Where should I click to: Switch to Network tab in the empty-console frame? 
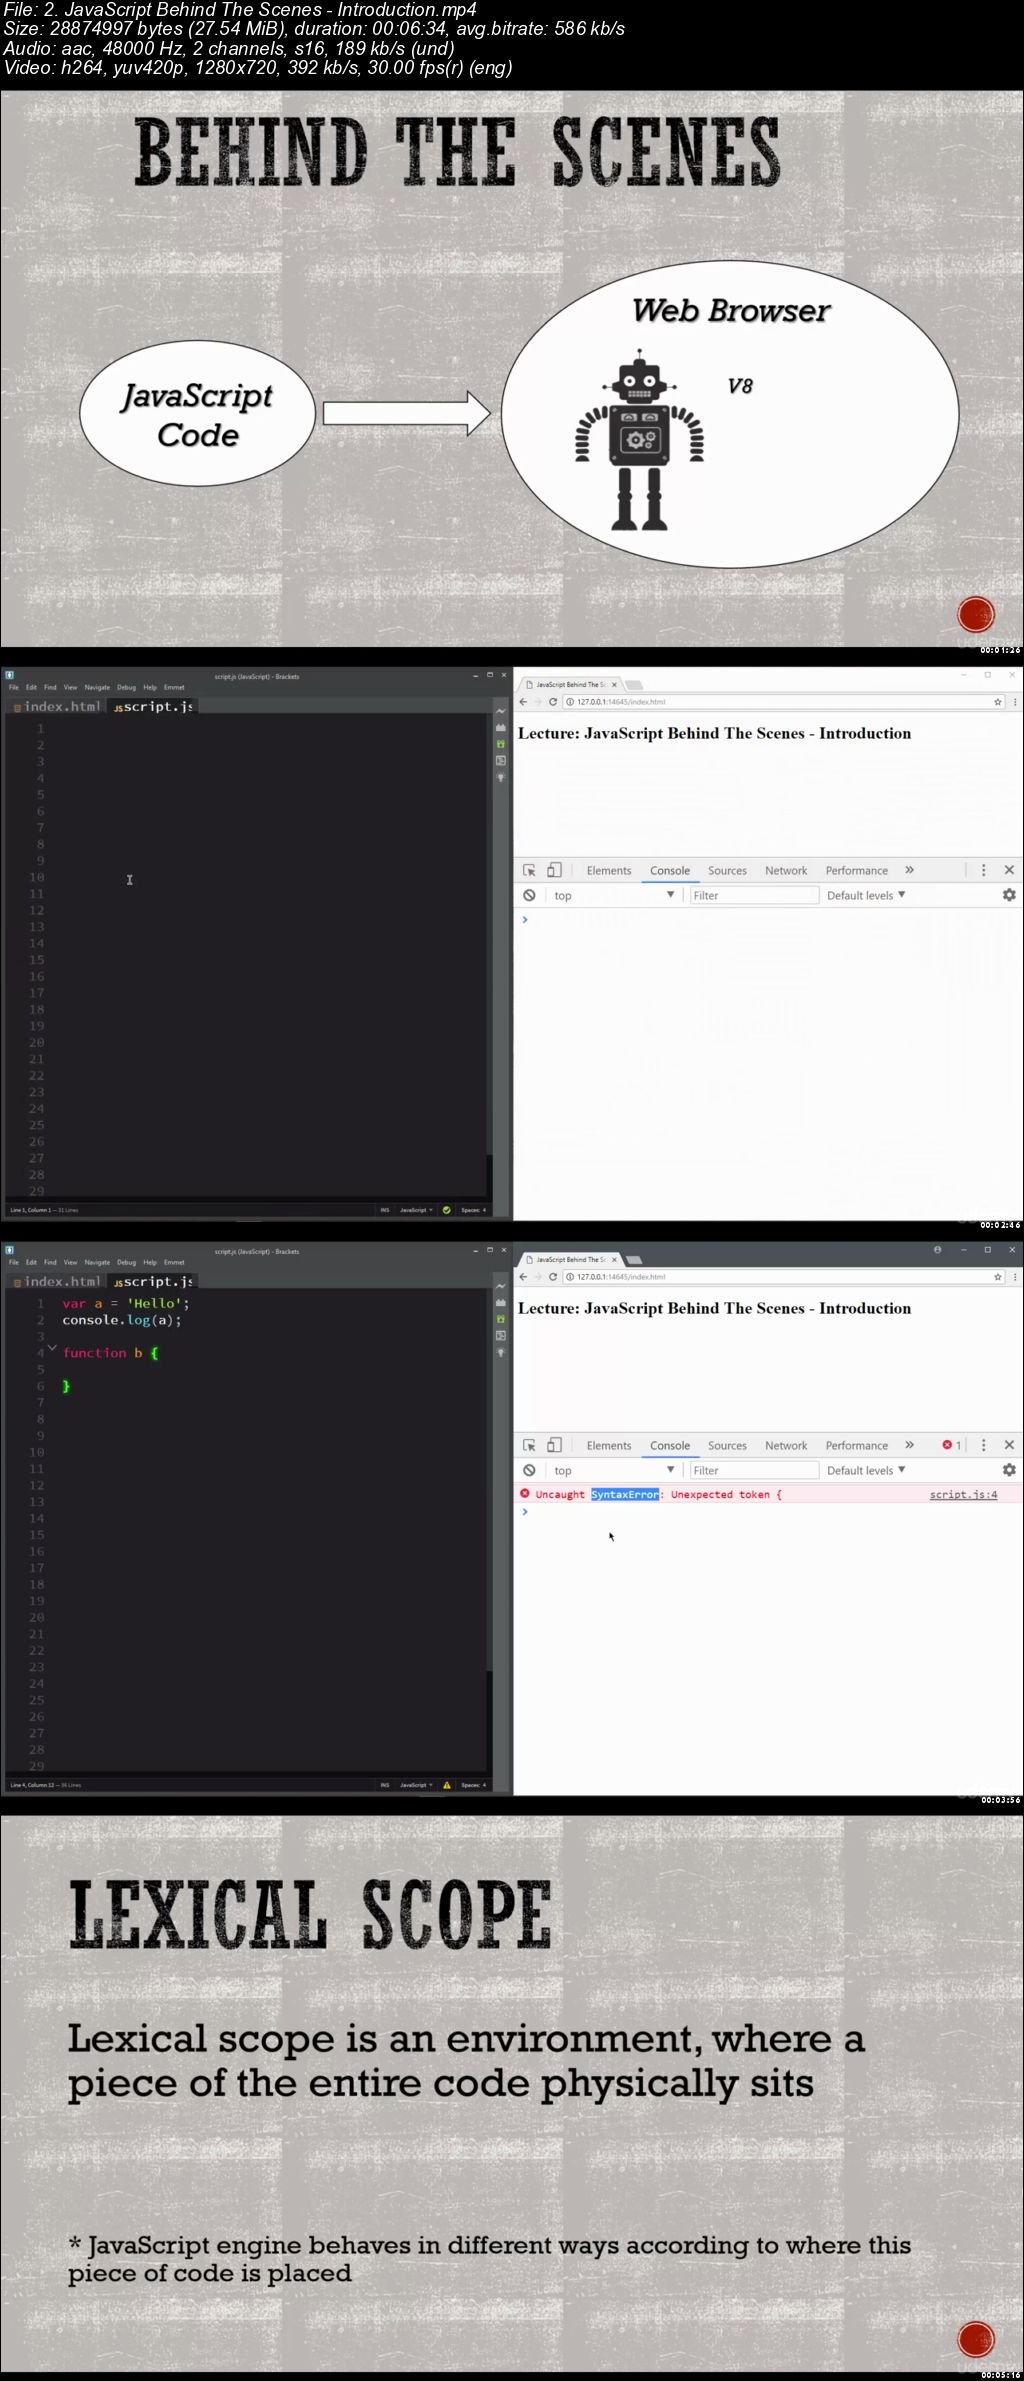point(786,870)
